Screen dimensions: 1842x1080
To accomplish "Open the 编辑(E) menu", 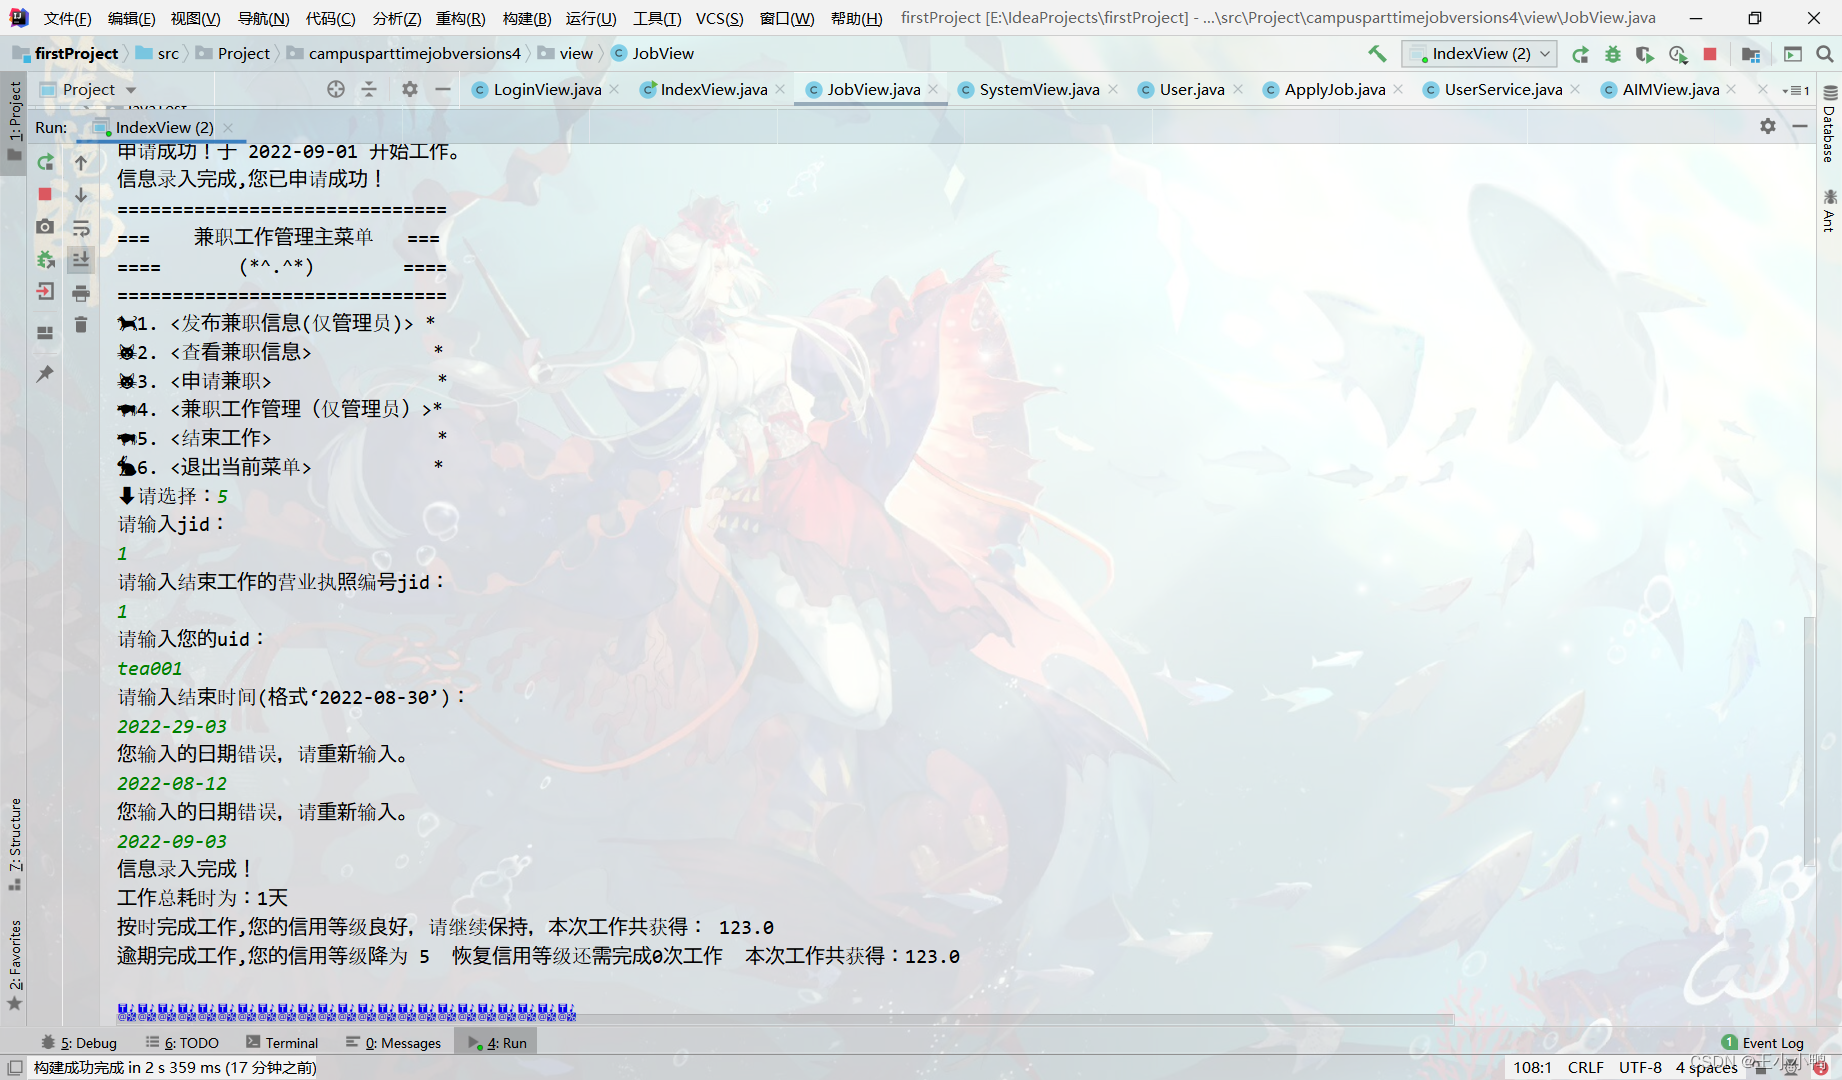I will (x=131, y=18).
